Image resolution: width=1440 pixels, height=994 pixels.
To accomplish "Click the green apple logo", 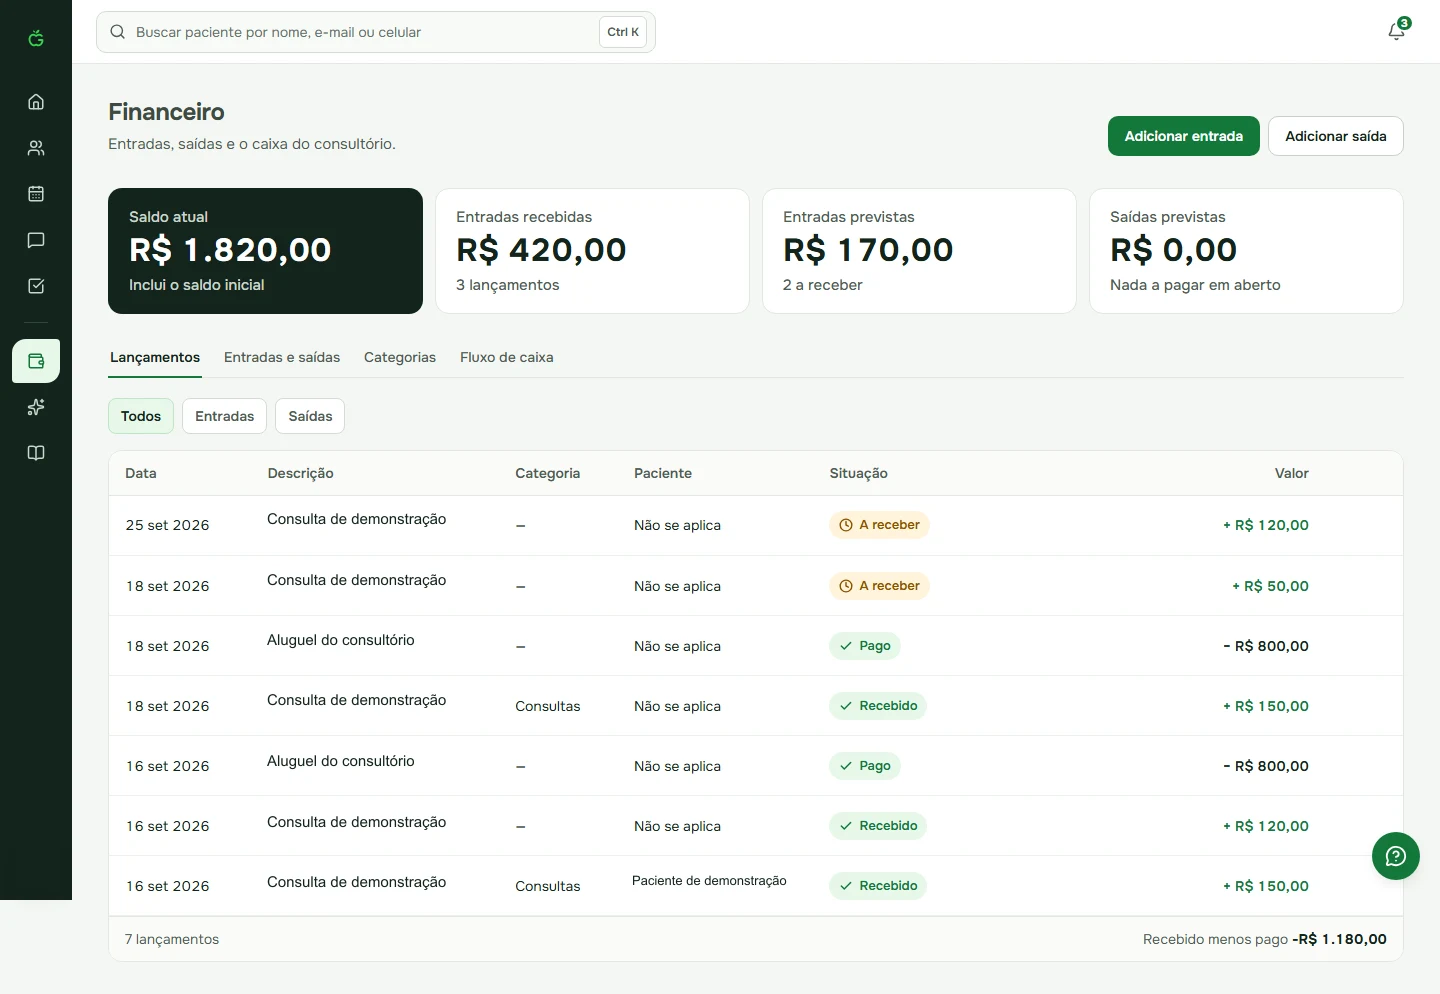I will pos(36,38).
